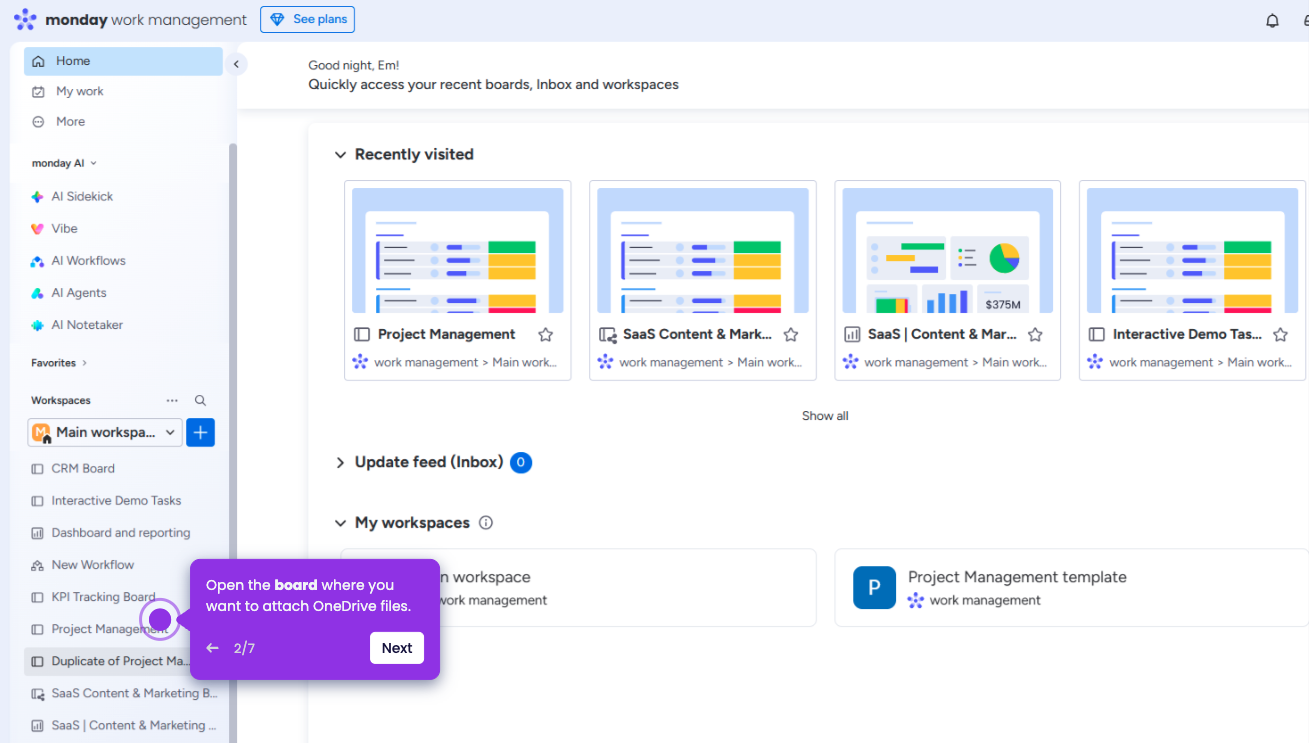Collapse the My workspaces section
This screenshot has height=743, width=1309.
click(x=340, y=523)
